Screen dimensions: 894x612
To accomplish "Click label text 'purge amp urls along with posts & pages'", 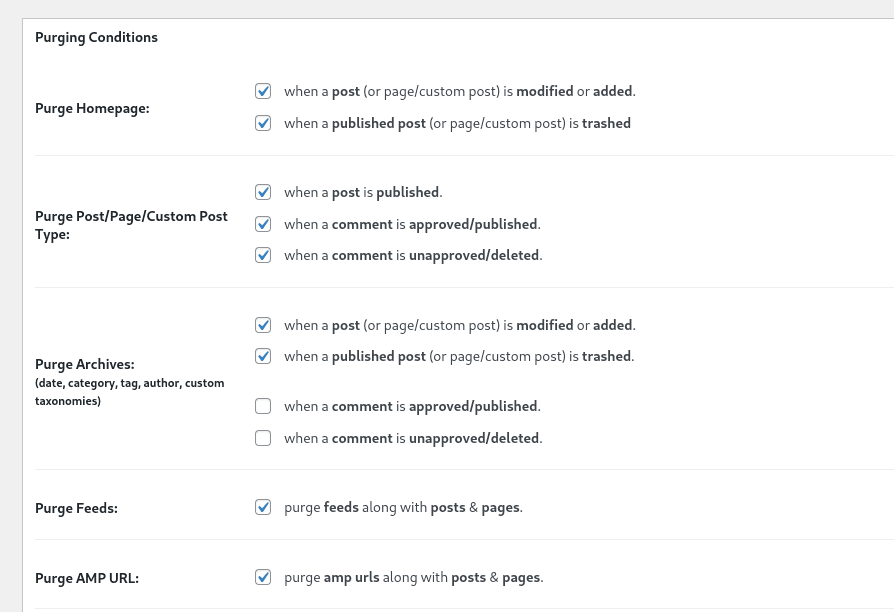I will tap(413, 577).
